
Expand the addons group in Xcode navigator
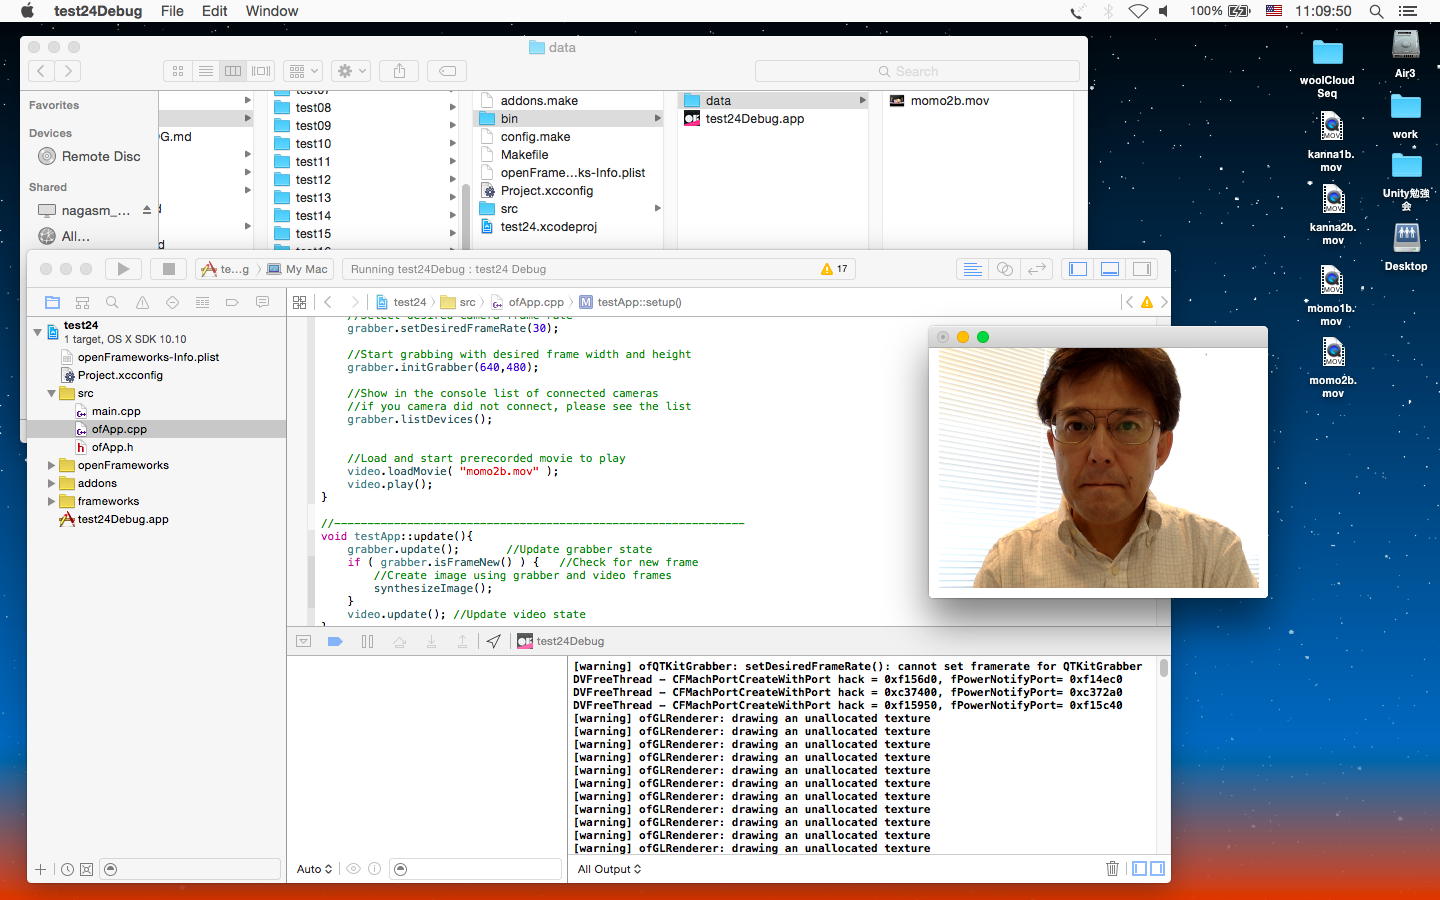52,484
